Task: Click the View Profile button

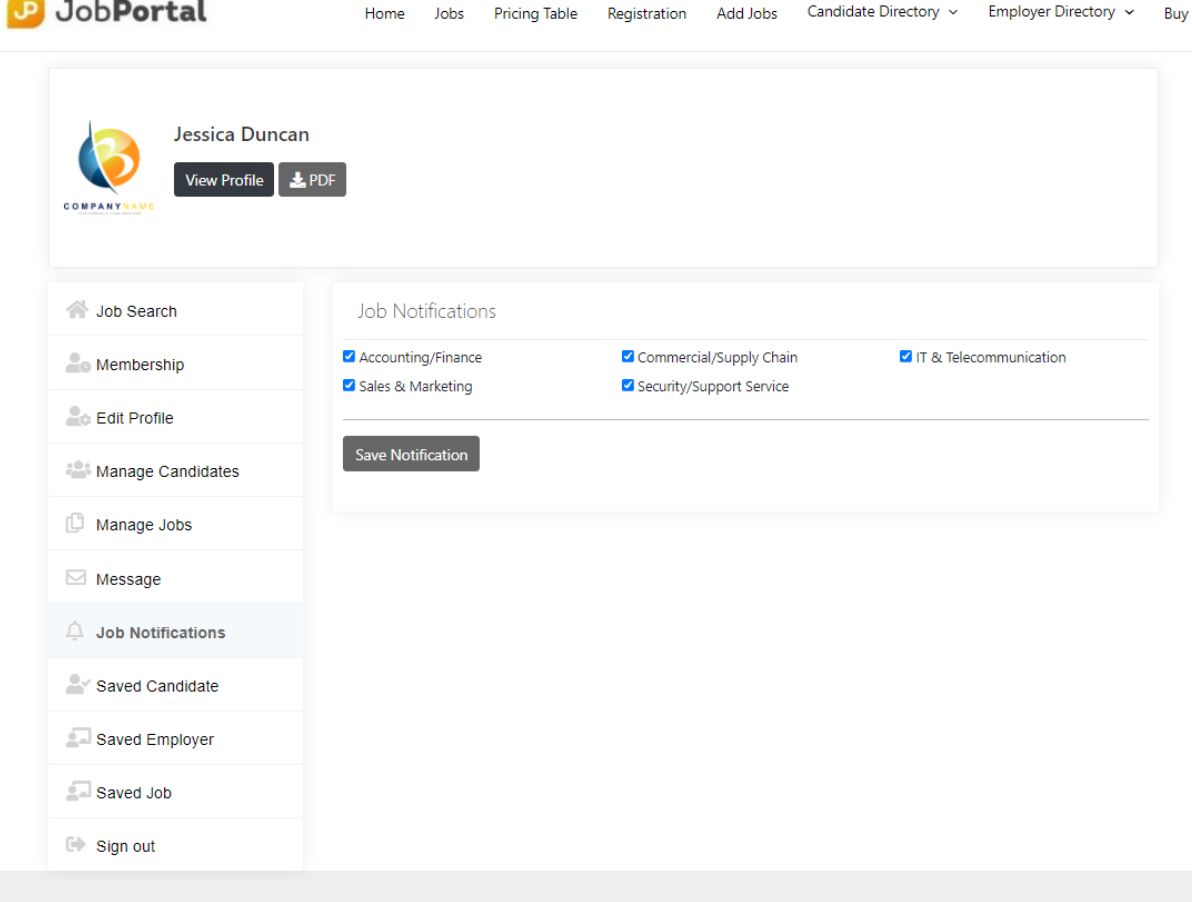Action: [224, 180]
